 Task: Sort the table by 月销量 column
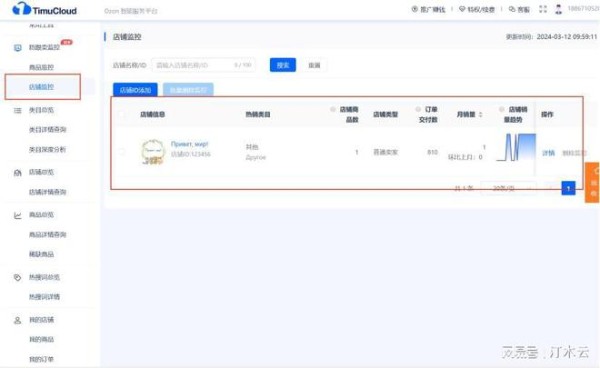coord(481,114)
